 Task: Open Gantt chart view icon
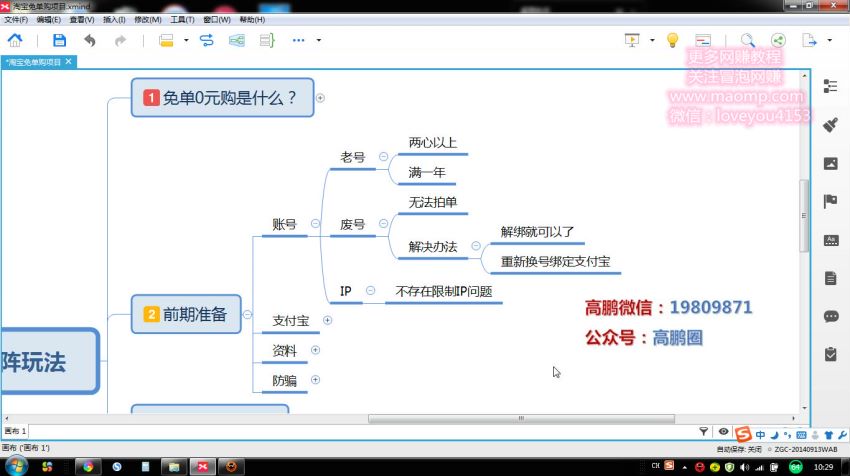pyautogui.click(x=703, y=40)
